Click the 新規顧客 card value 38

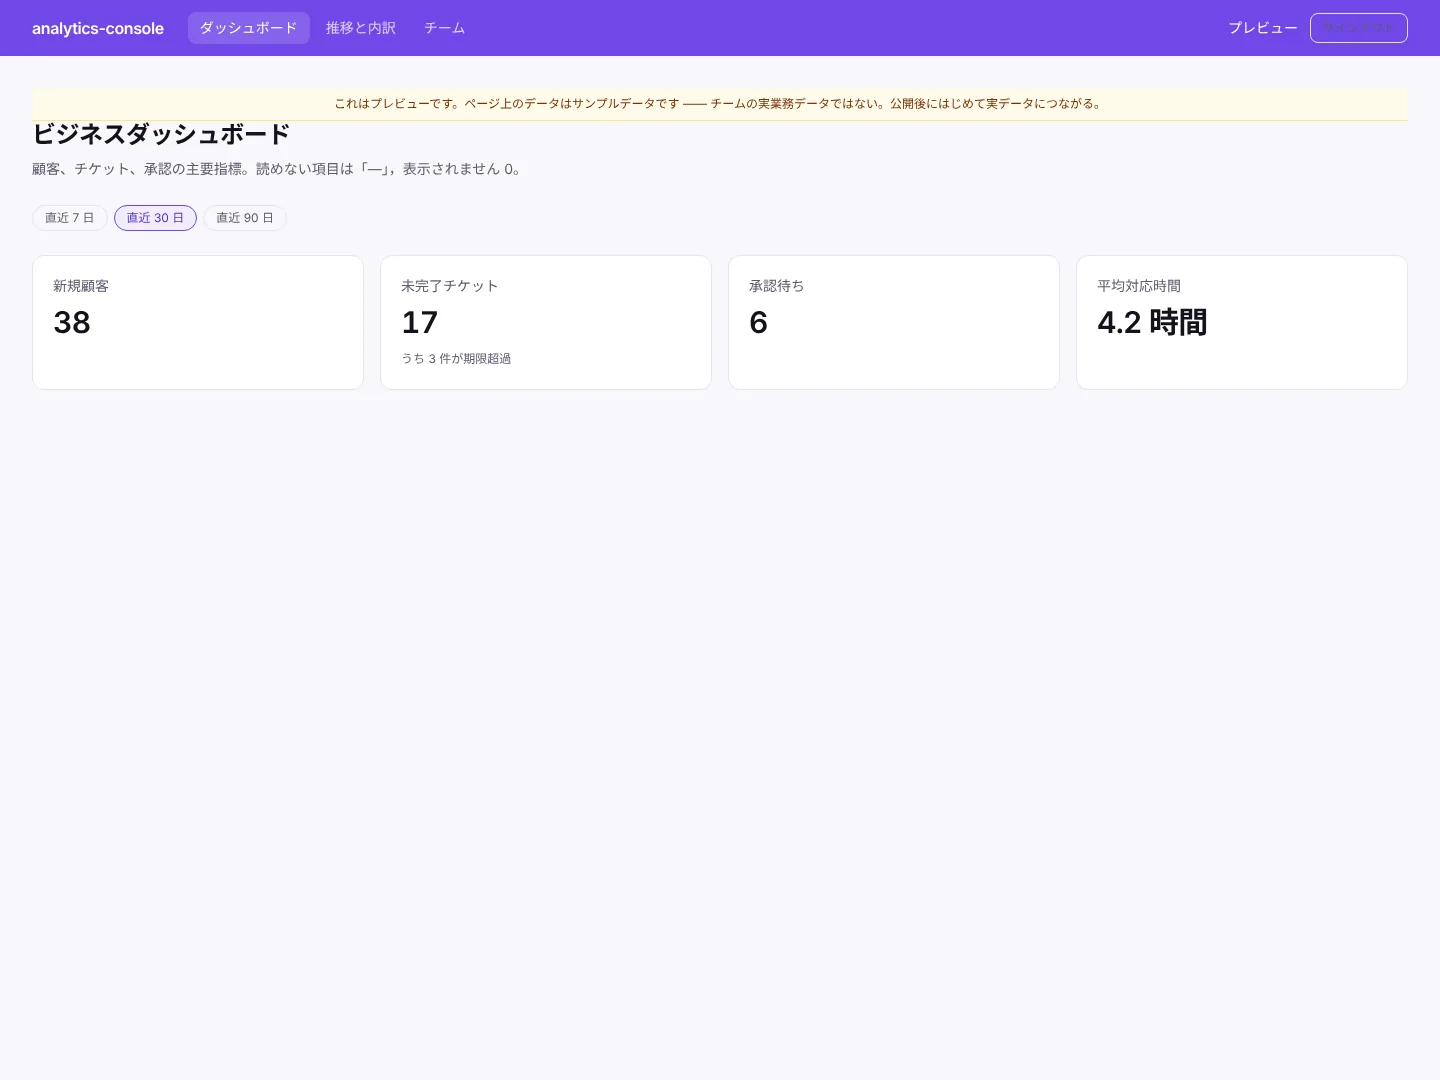click(x=72, y=322)
